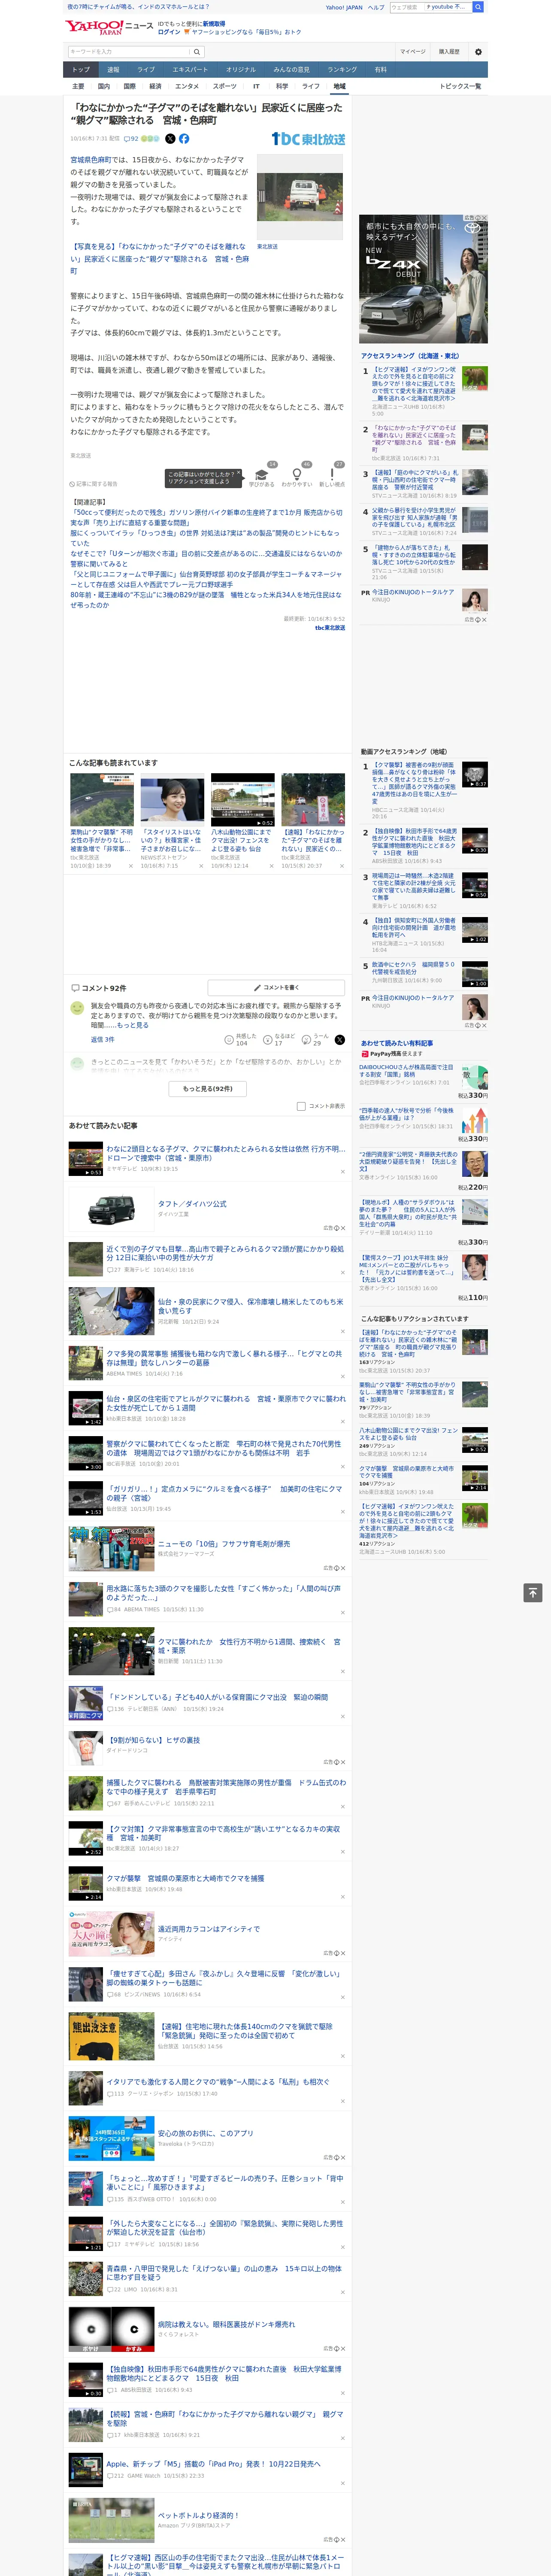This screenshot has height=2576, width=551.
Task: Open 【9割が知らない】ヒザの裏技 ad
Action: point(153,1740)
